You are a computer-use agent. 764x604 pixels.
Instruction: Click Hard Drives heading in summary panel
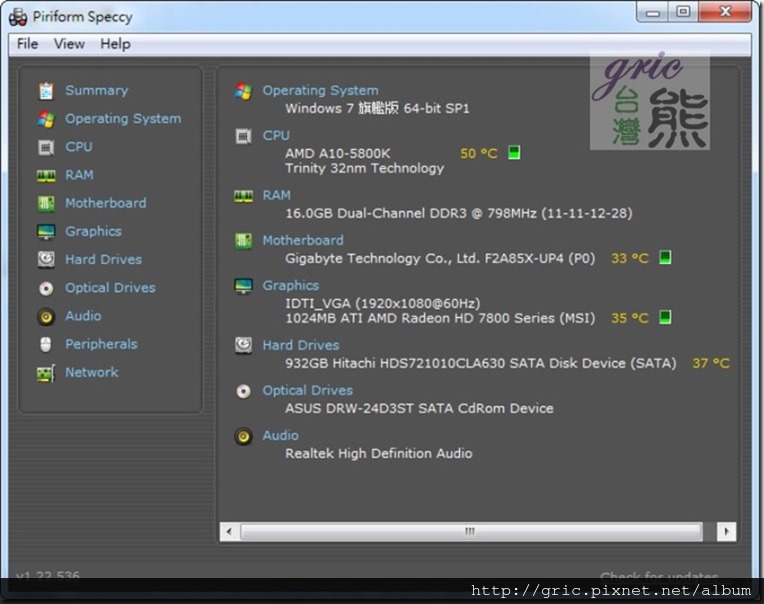(x=301, y=345)
